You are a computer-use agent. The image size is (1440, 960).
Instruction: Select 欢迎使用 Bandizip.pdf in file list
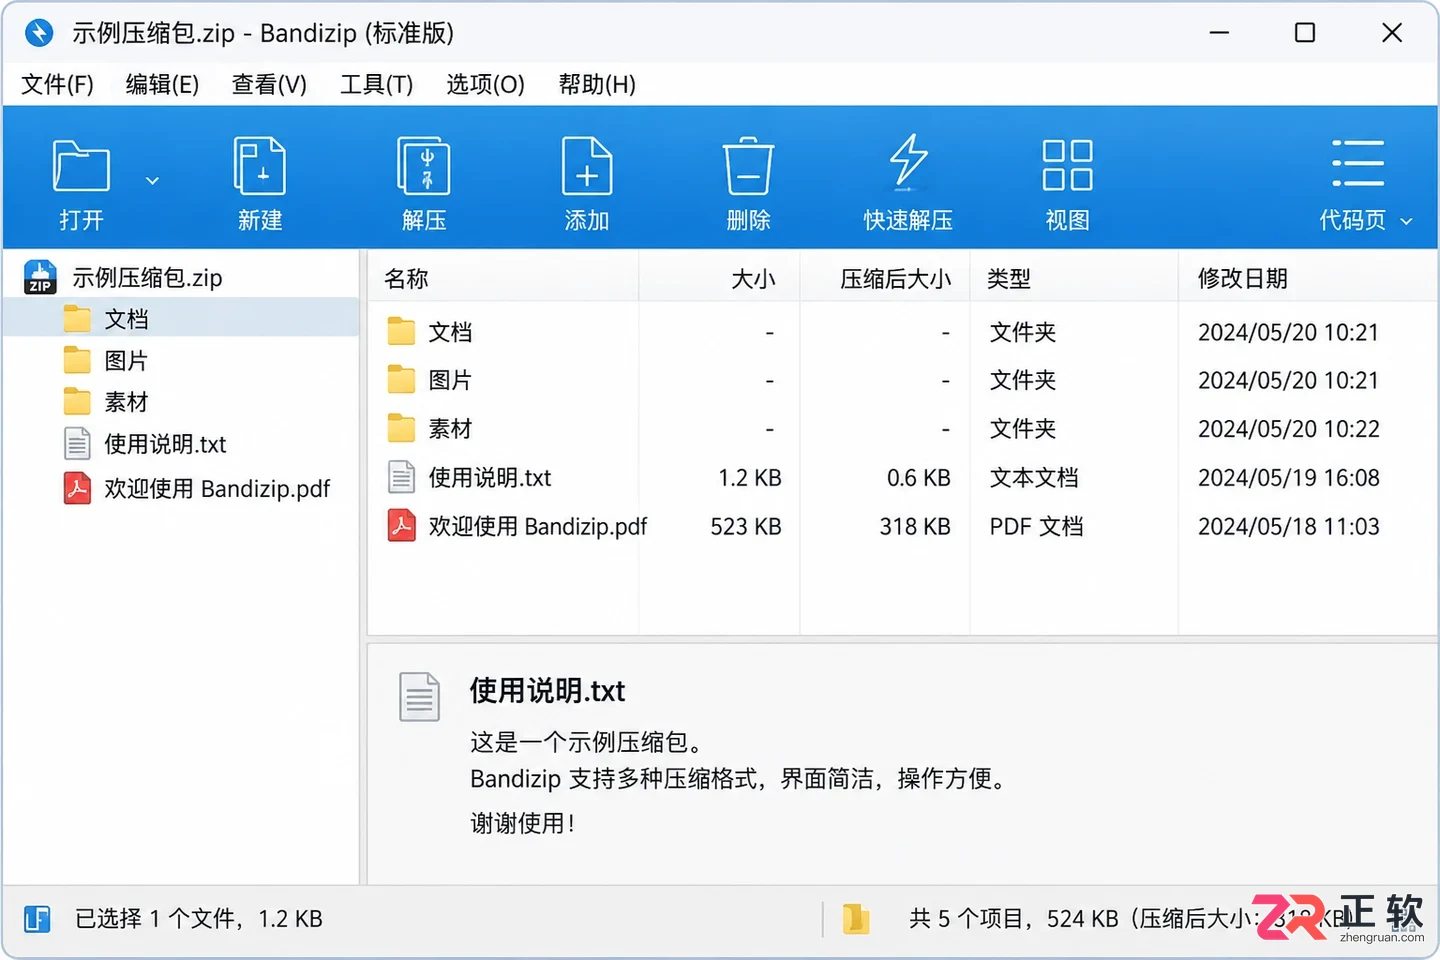(x=902, y=526)
